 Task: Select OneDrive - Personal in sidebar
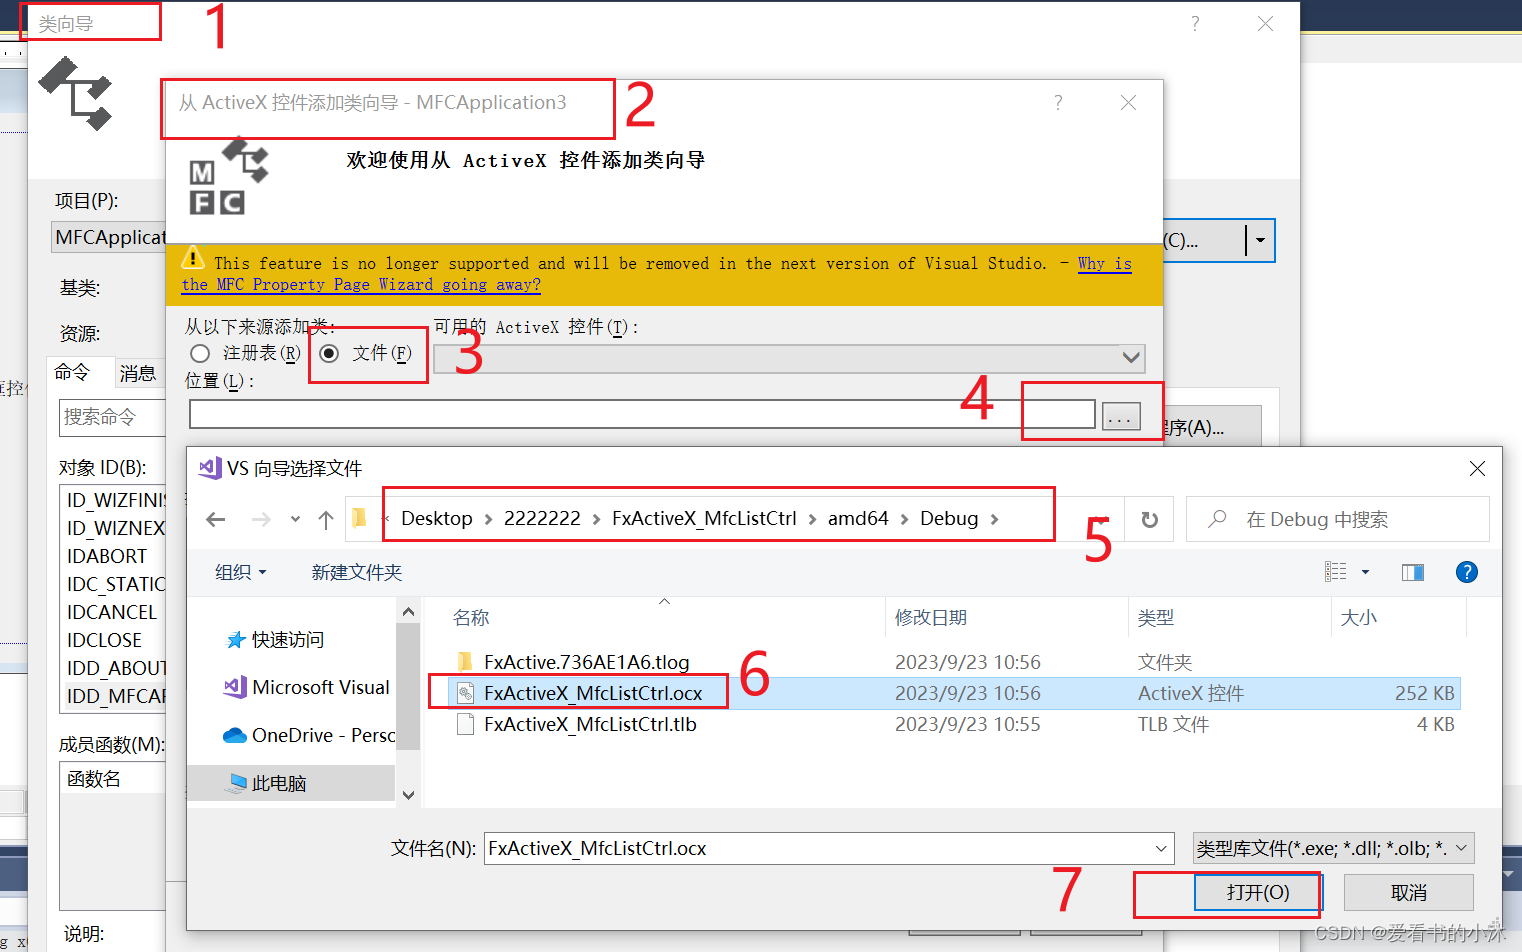[x=309, y=735]
